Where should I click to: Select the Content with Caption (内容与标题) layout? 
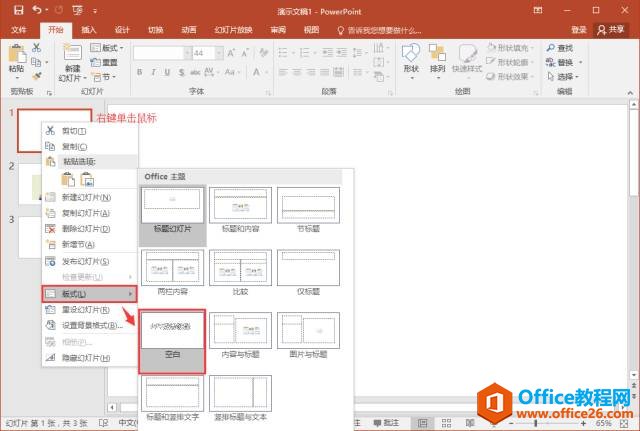(x=240, y=336)
